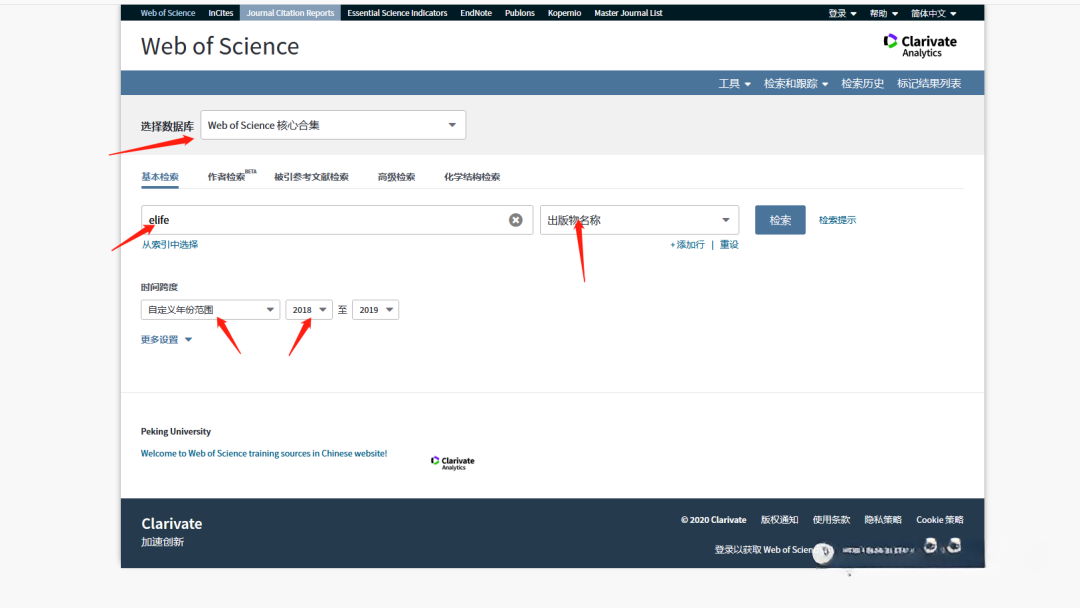
Task: Open Master Journal List in the top bar
Action: (628, 13)
